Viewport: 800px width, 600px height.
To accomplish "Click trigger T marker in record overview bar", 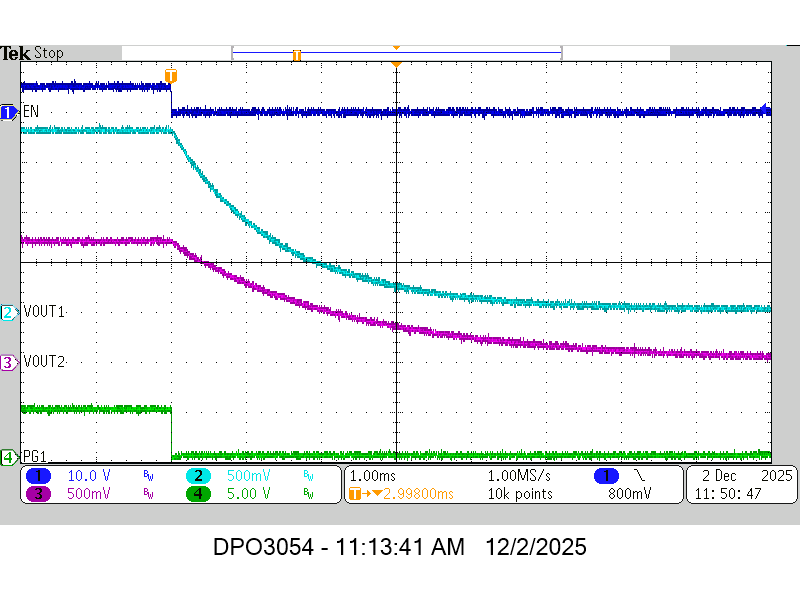I will (x=297, y=55).
